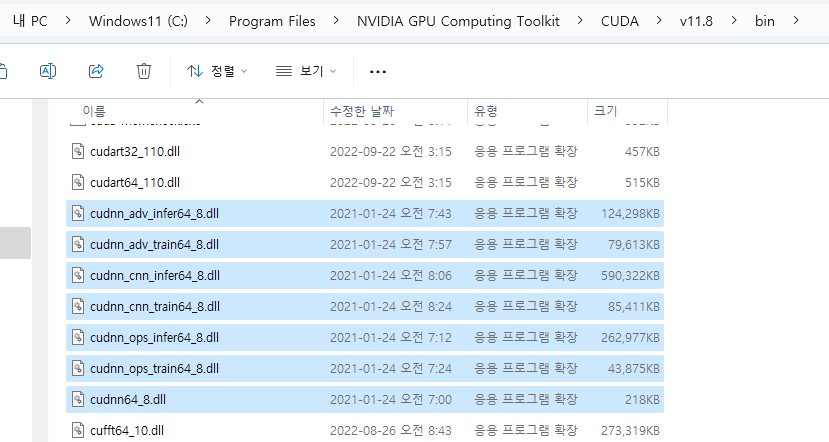Viewport: 829px width, 442px height.
Task: Click the Share toolbar icon
Action: 96,71
